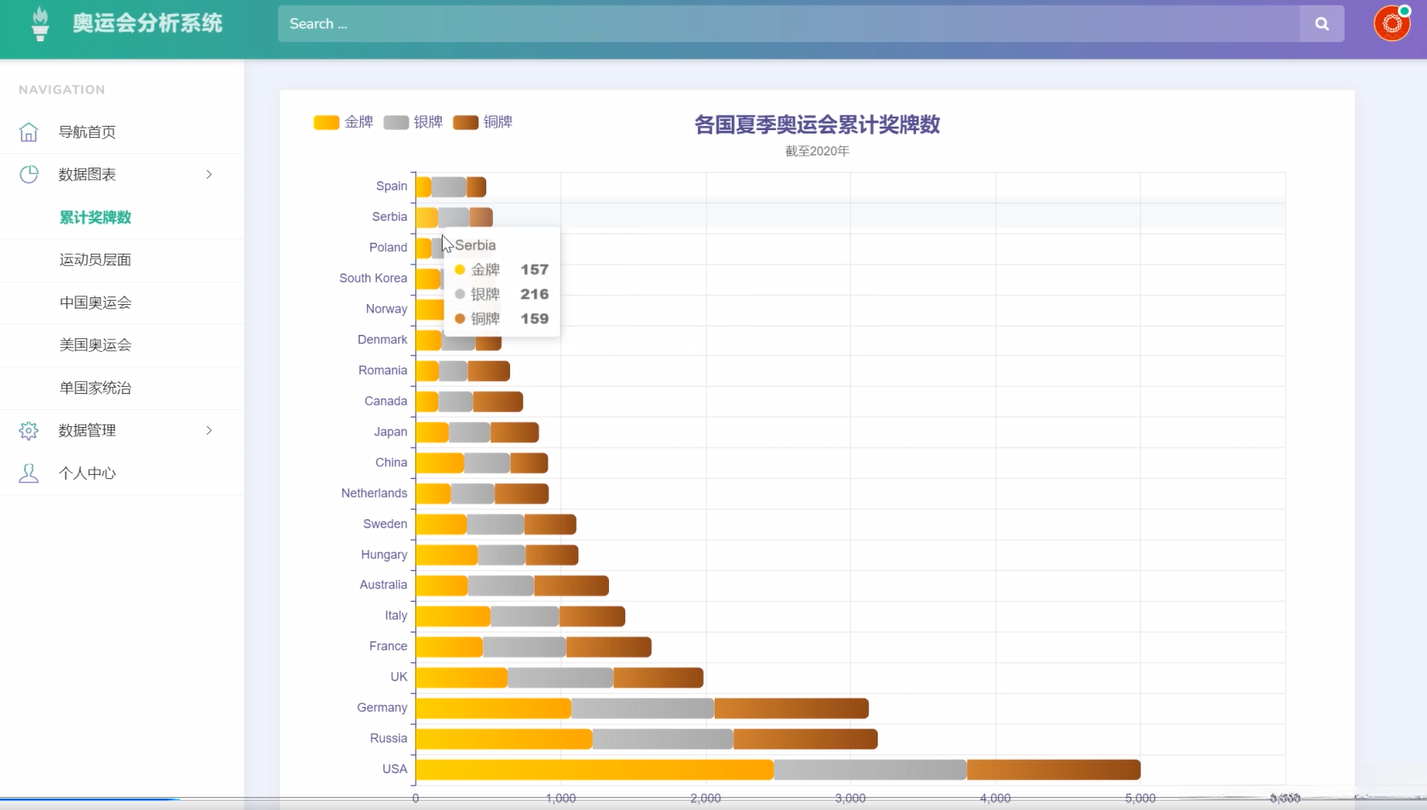Open the 中国奥运会 page
1427x810 pixels.
[x=95, y=302]
